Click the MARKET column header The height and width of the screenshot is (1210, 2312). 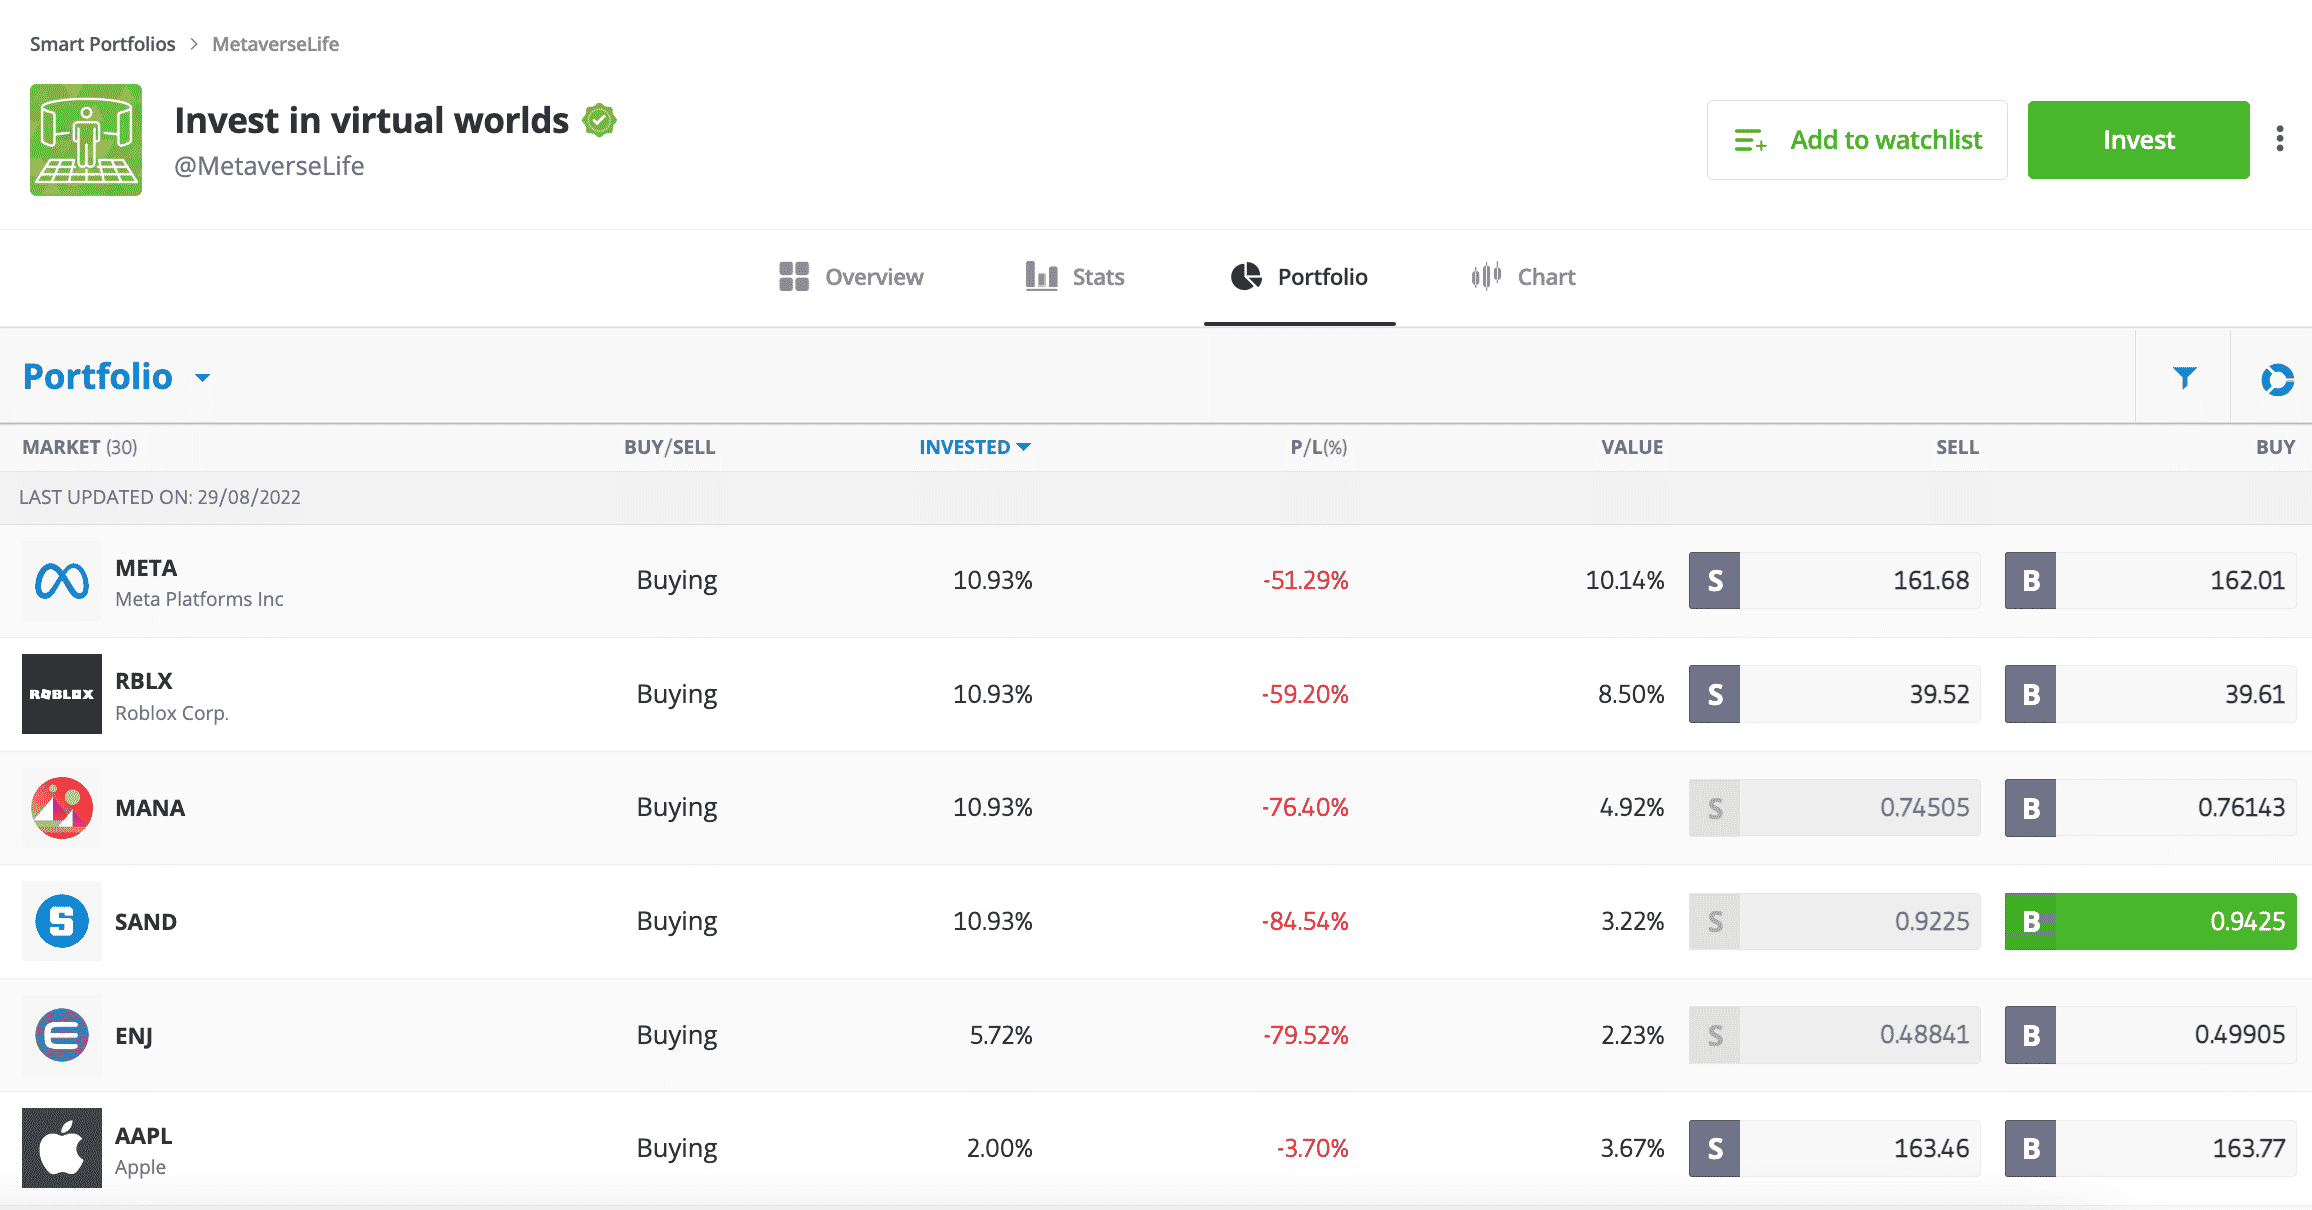pos(80,447)
